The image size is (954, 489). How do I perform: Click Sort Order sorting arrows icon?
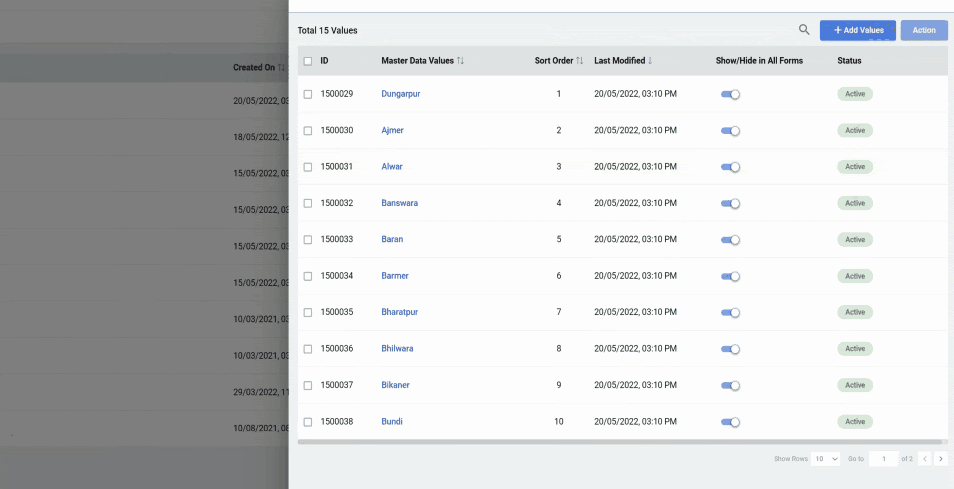point(580,61)
